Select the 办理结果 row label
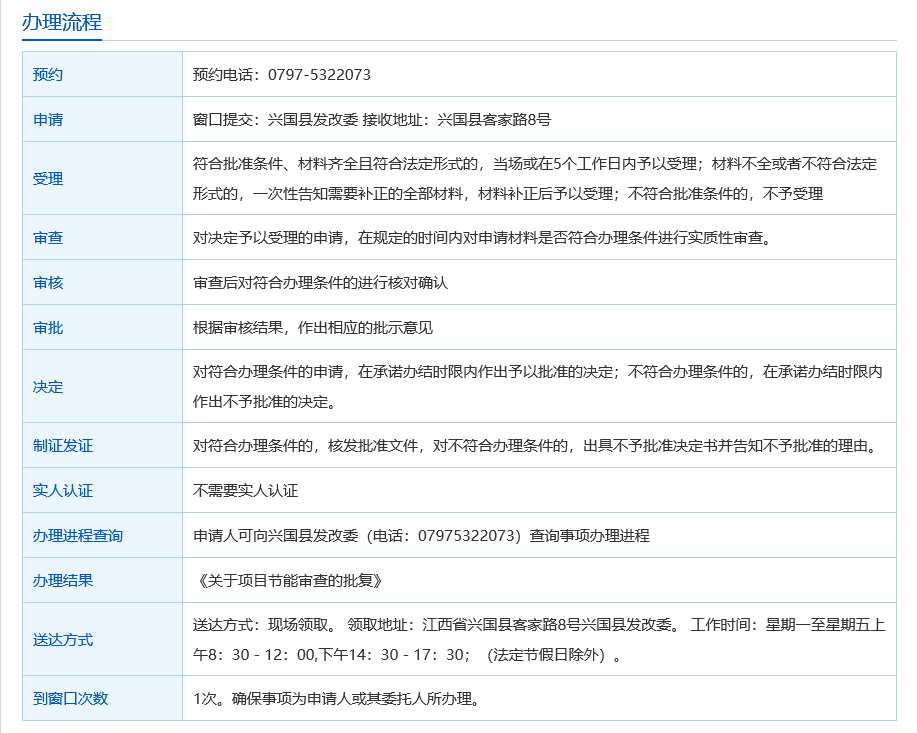917x733 pixels. tap(63, 581)
